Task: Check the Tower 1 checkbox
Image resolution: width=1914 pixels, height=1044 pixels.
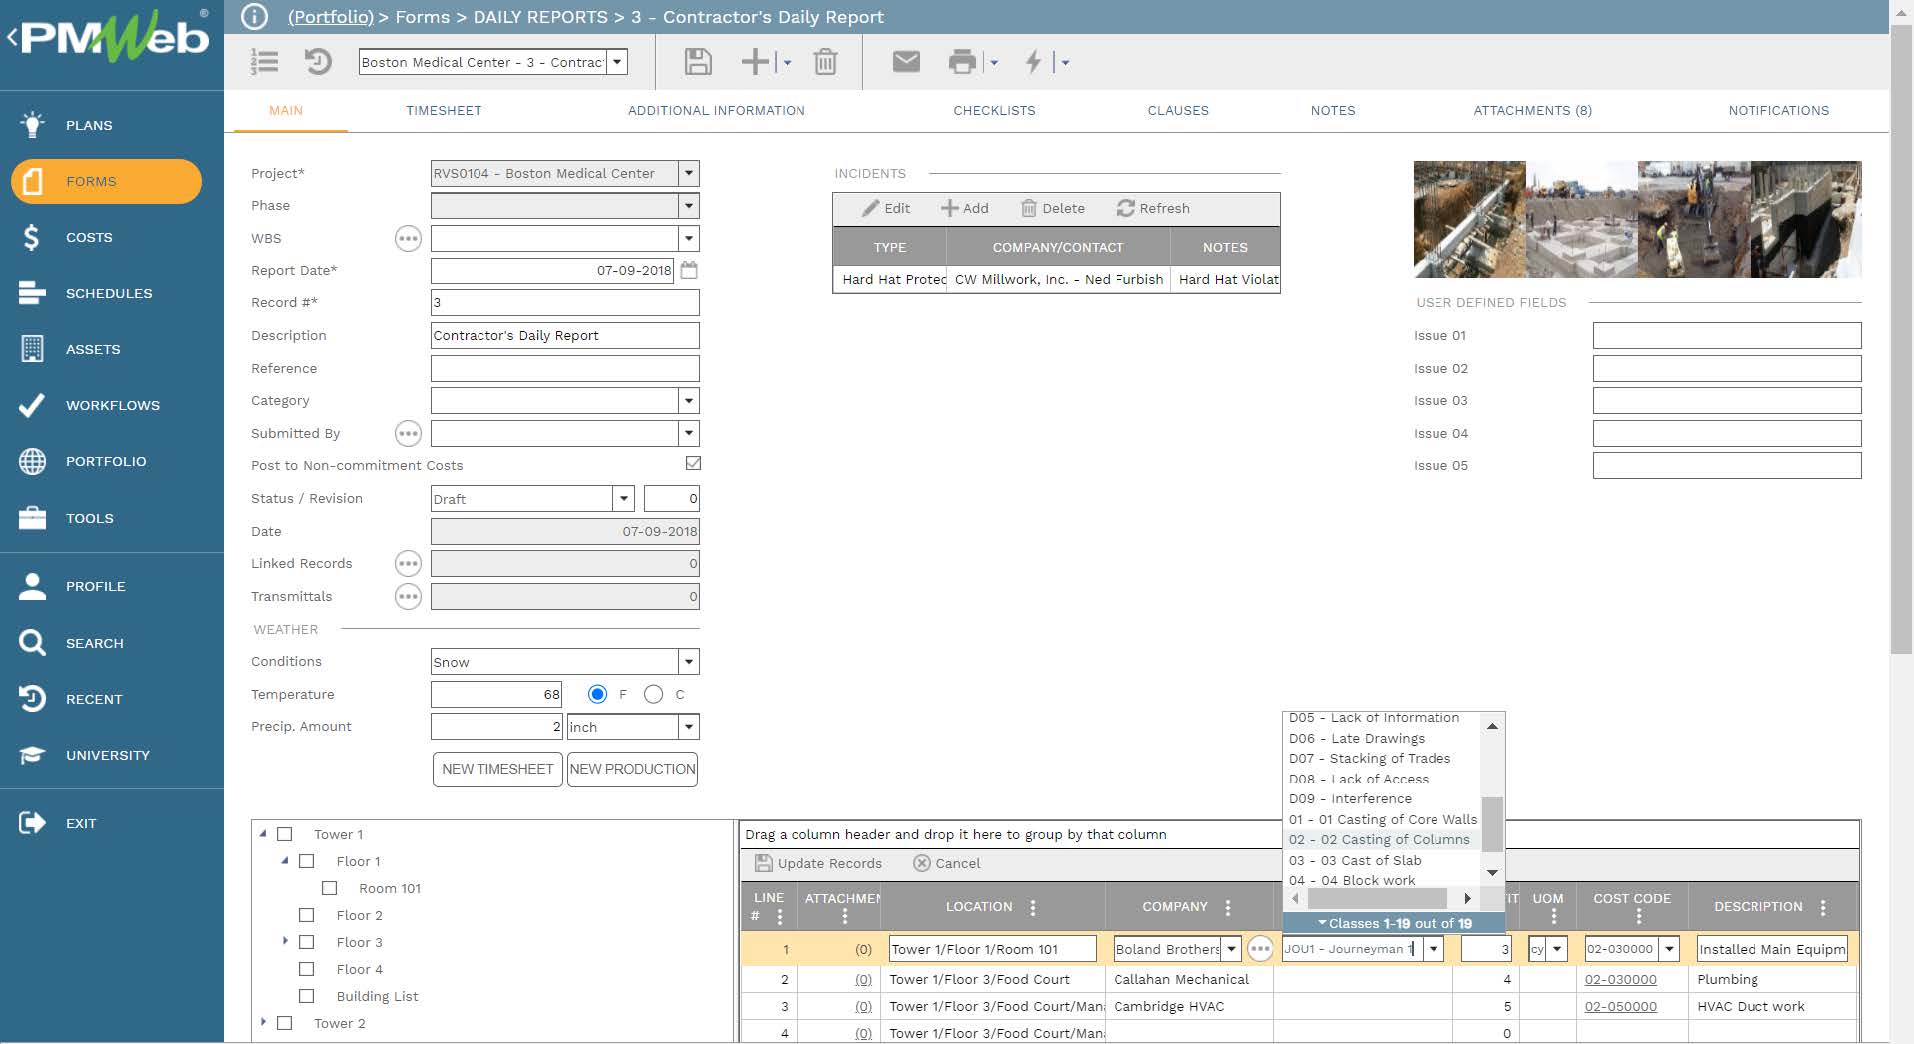Action: (285, 834)
